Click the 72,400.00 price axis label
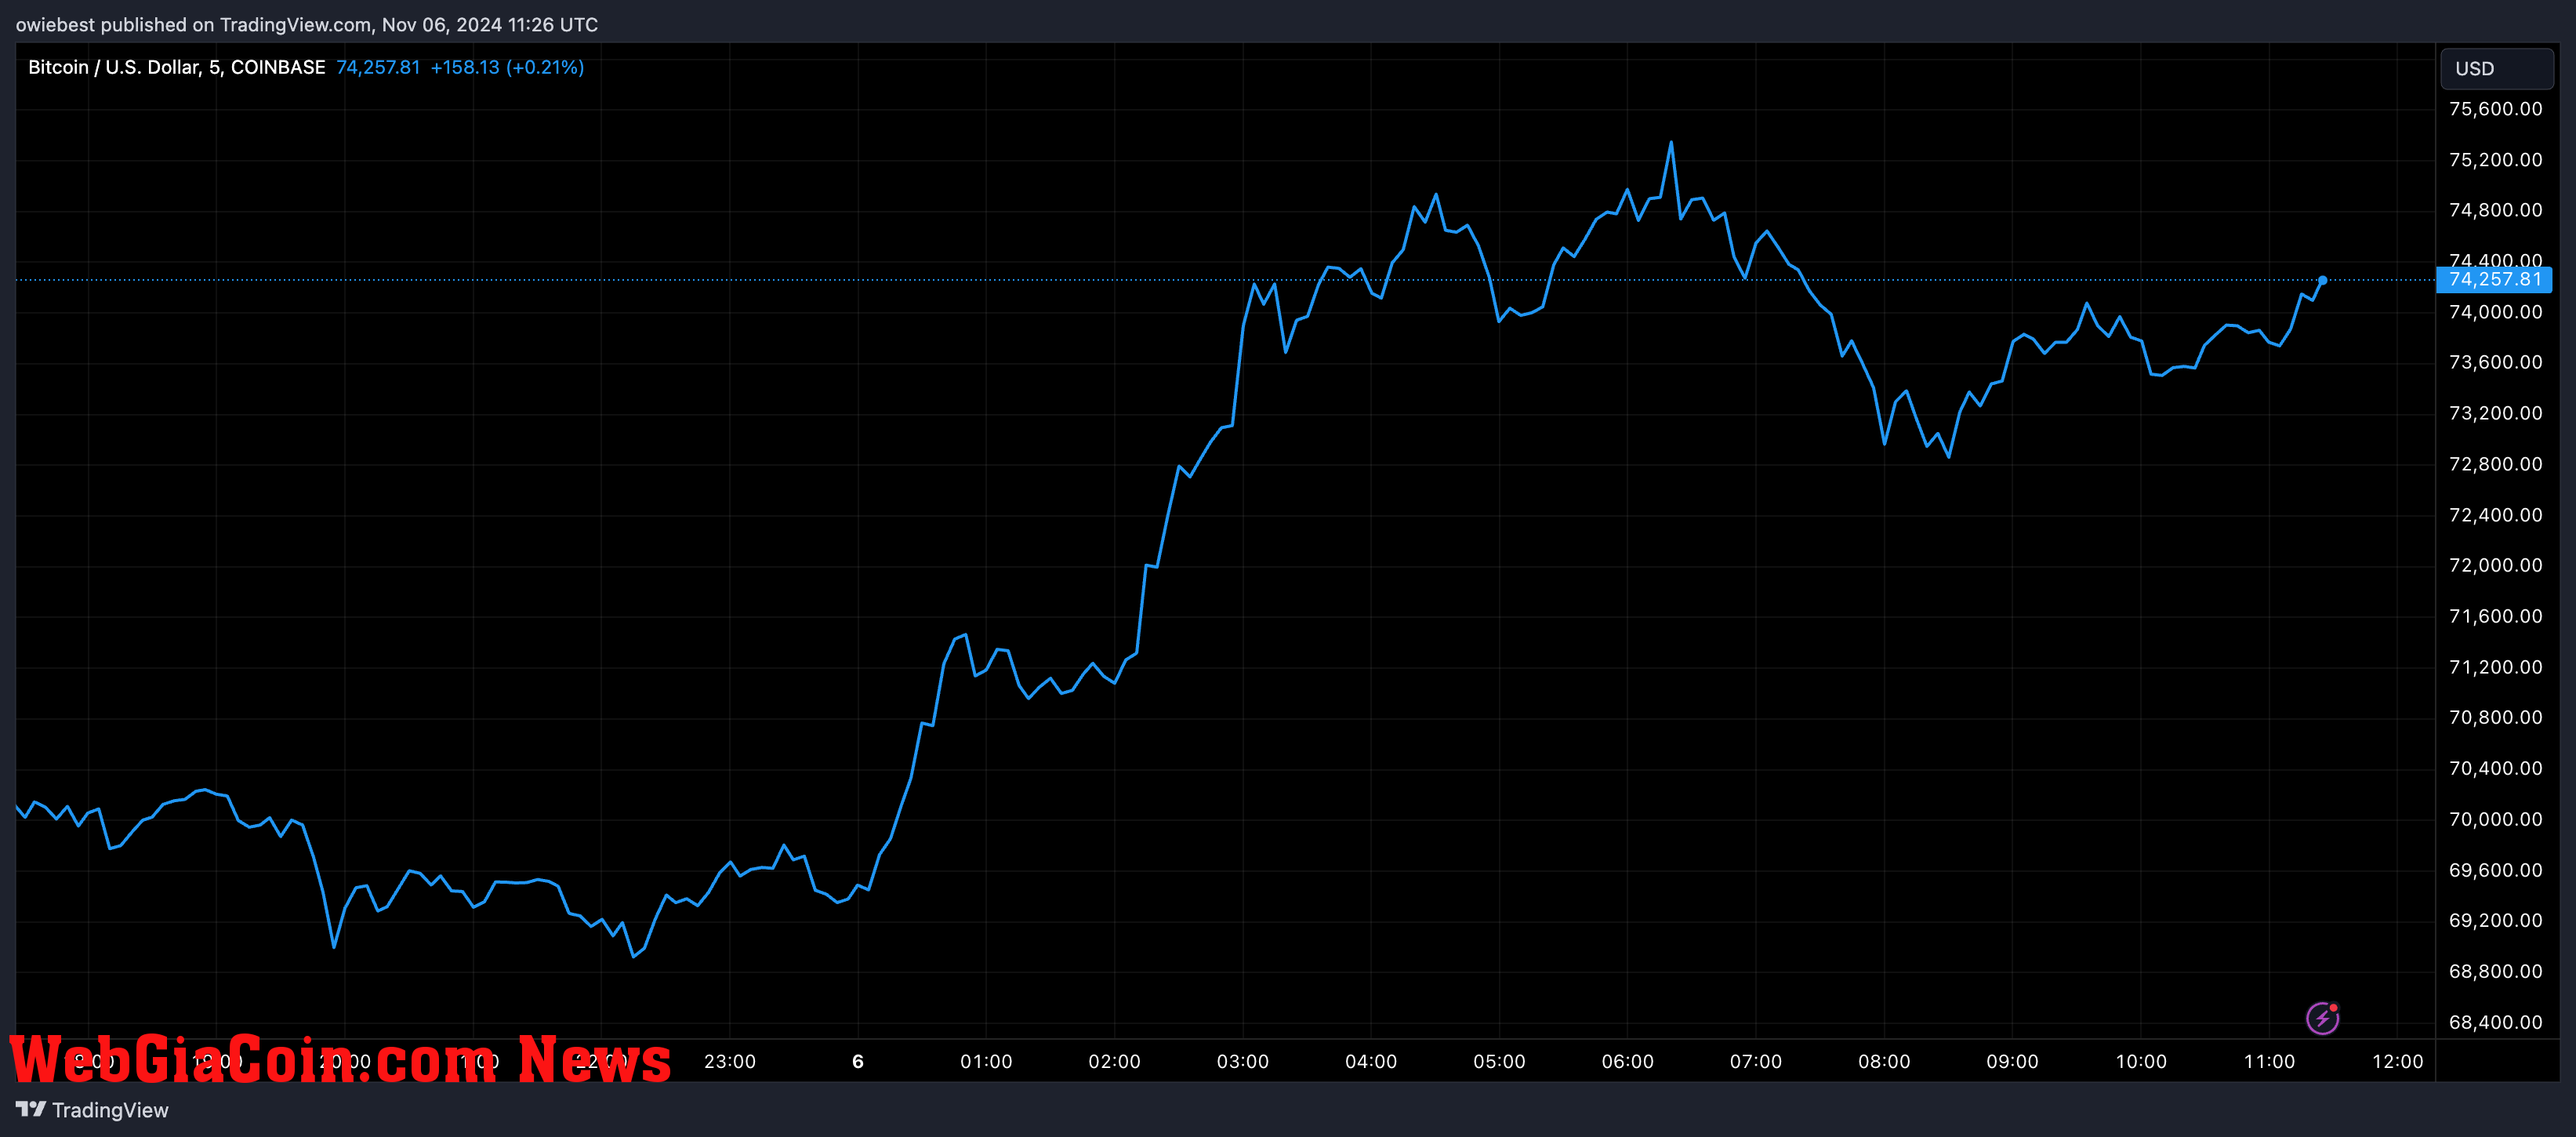This screenshot has height=1137, width=2576. (x=2495, y=515)
